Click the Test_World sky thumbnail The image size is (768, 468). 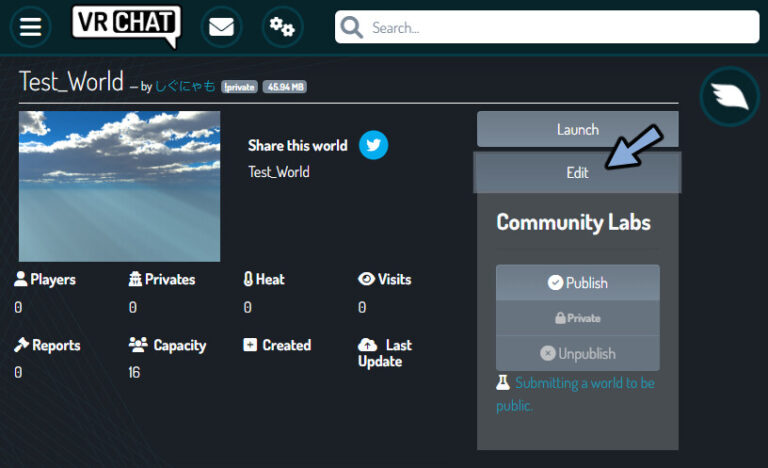click(x=119, y=186)
